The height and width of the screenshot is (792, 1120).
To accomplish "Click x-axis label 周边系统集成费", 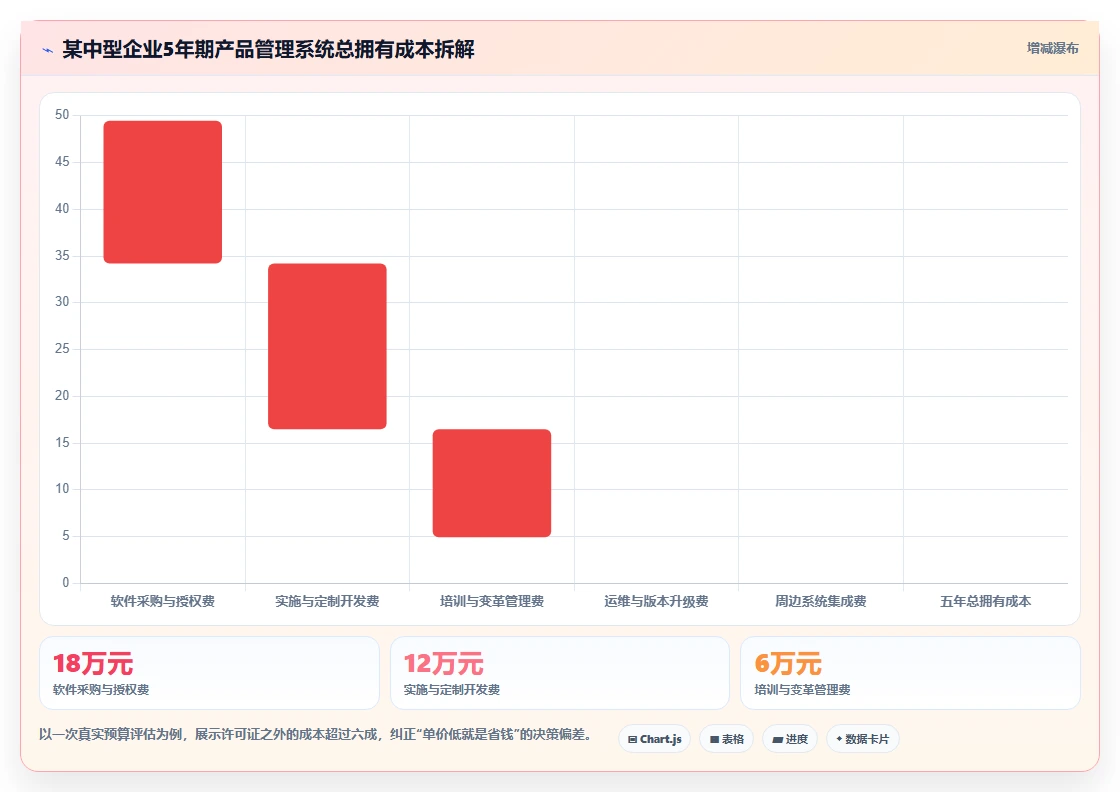I will (x=821, y=601).
